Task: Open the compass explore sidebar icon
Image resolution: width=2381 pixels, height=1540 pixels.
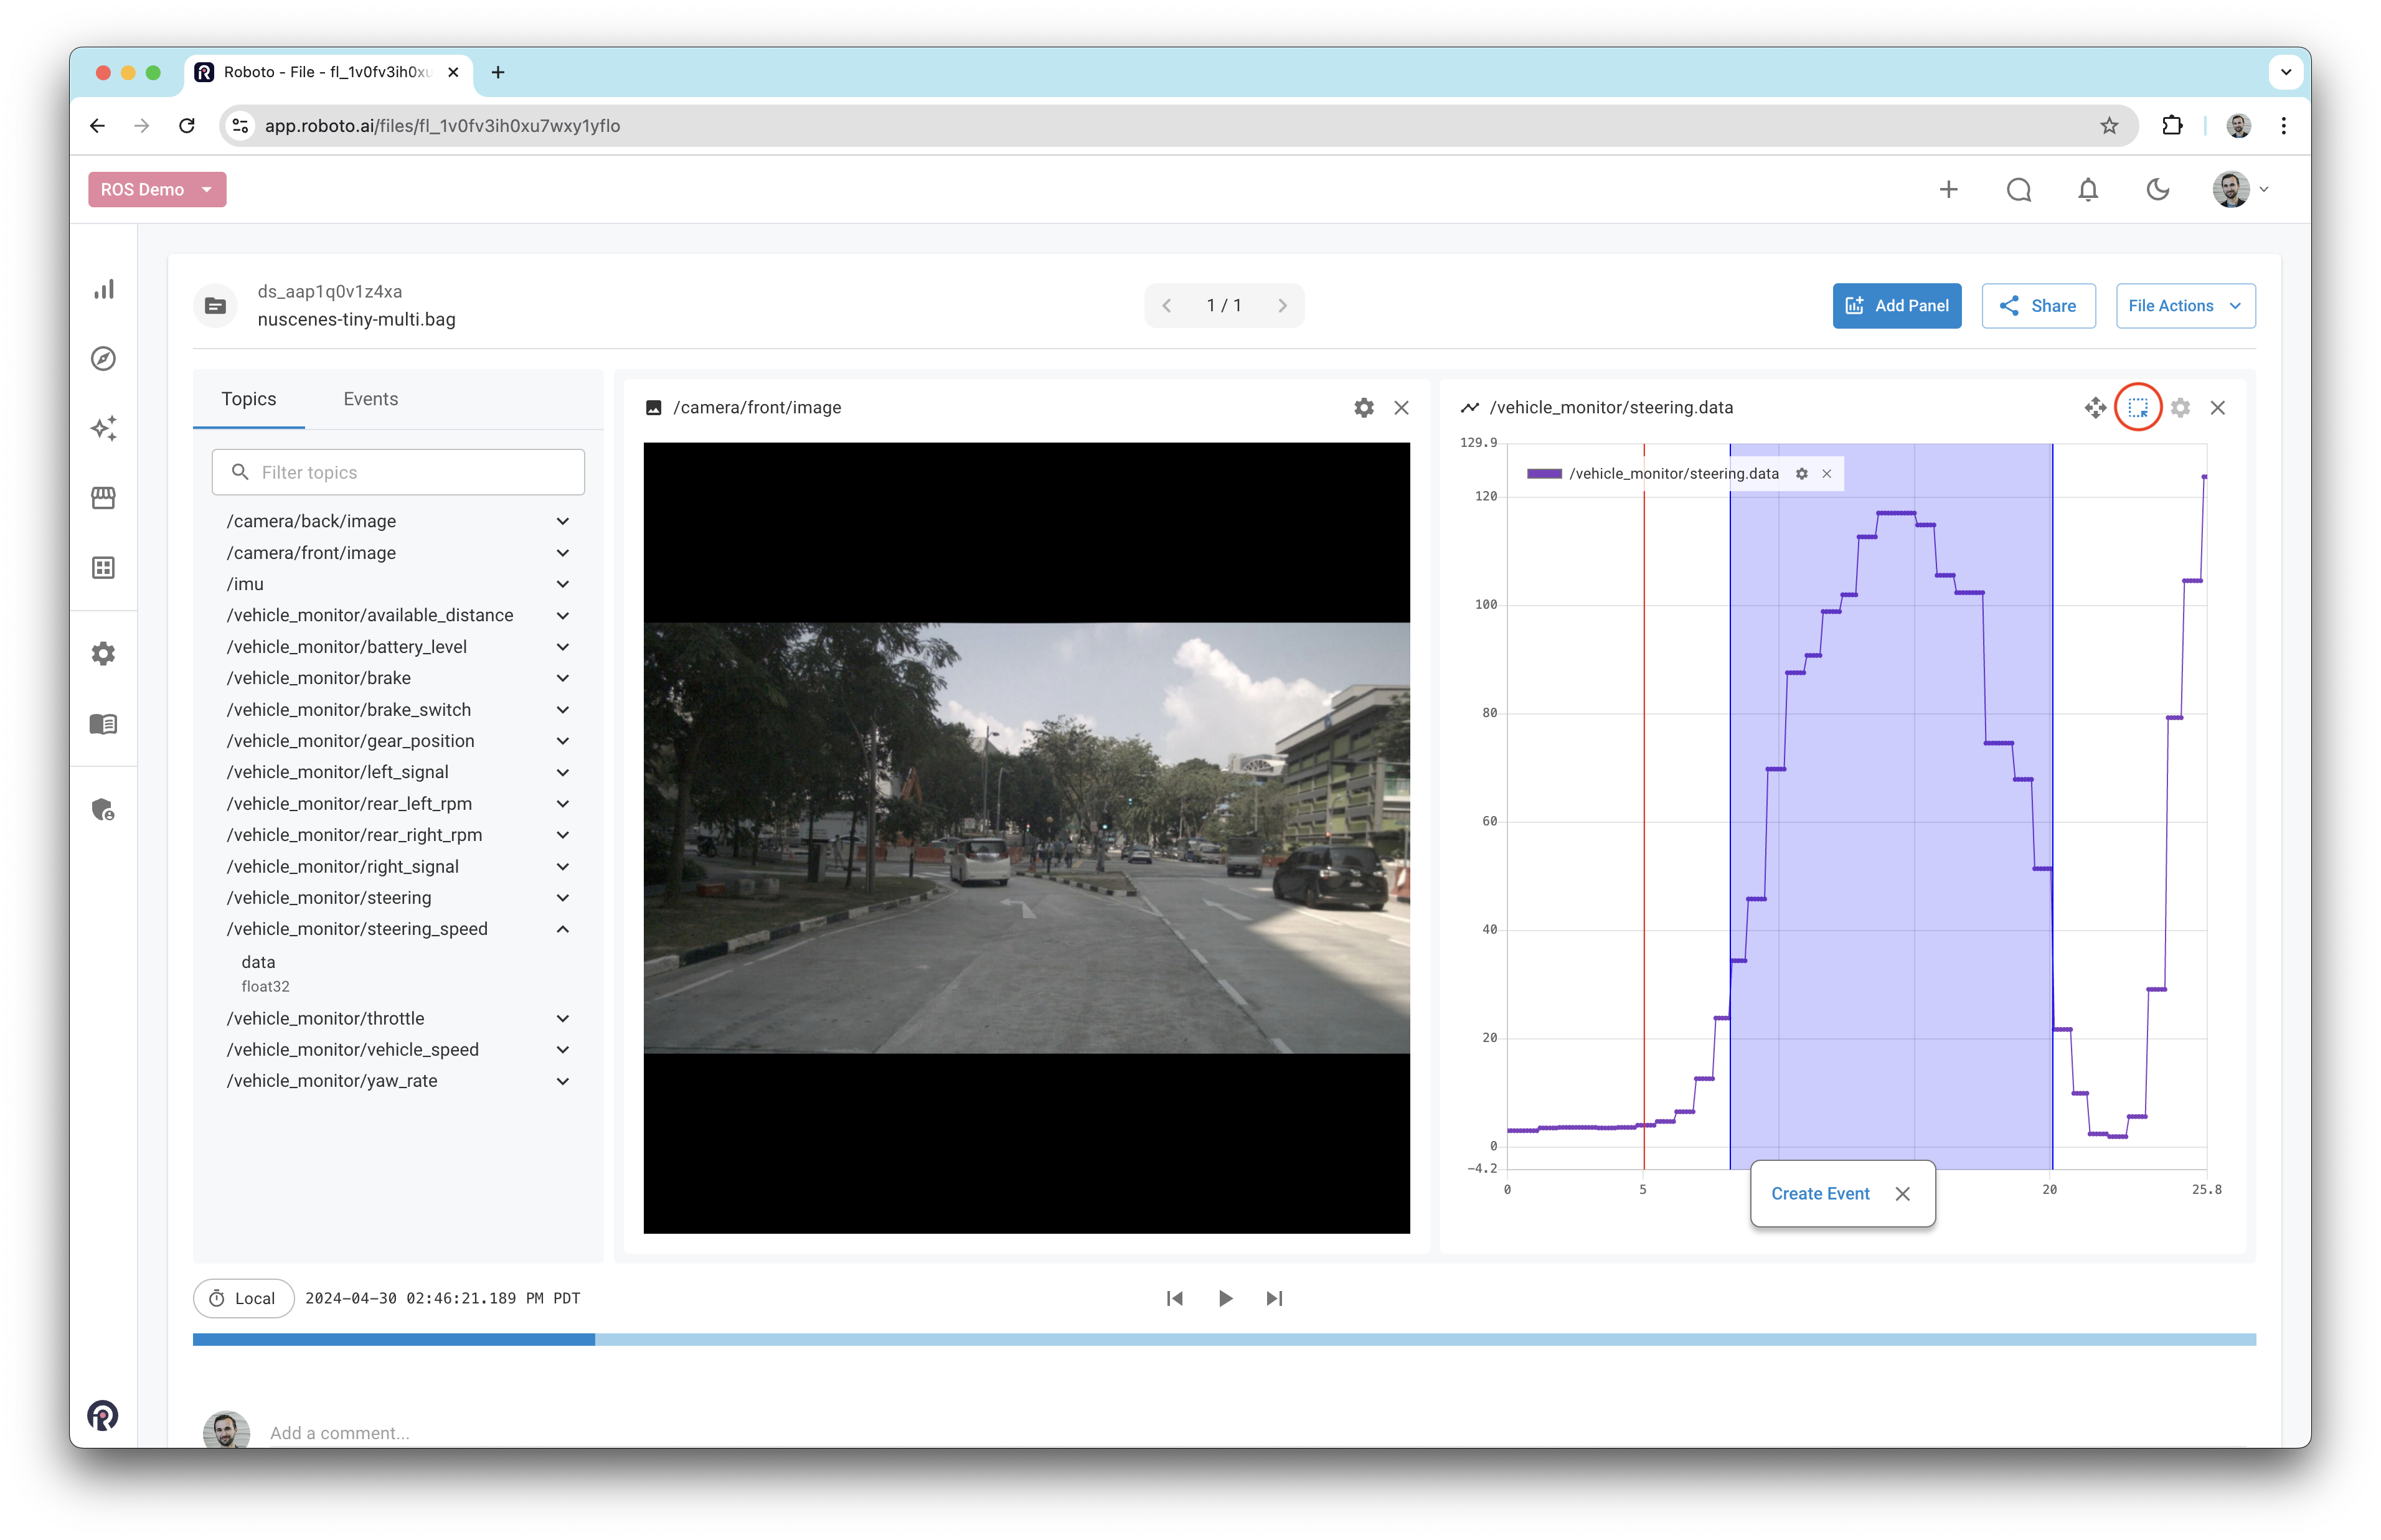Action: (x=104, y=359)
